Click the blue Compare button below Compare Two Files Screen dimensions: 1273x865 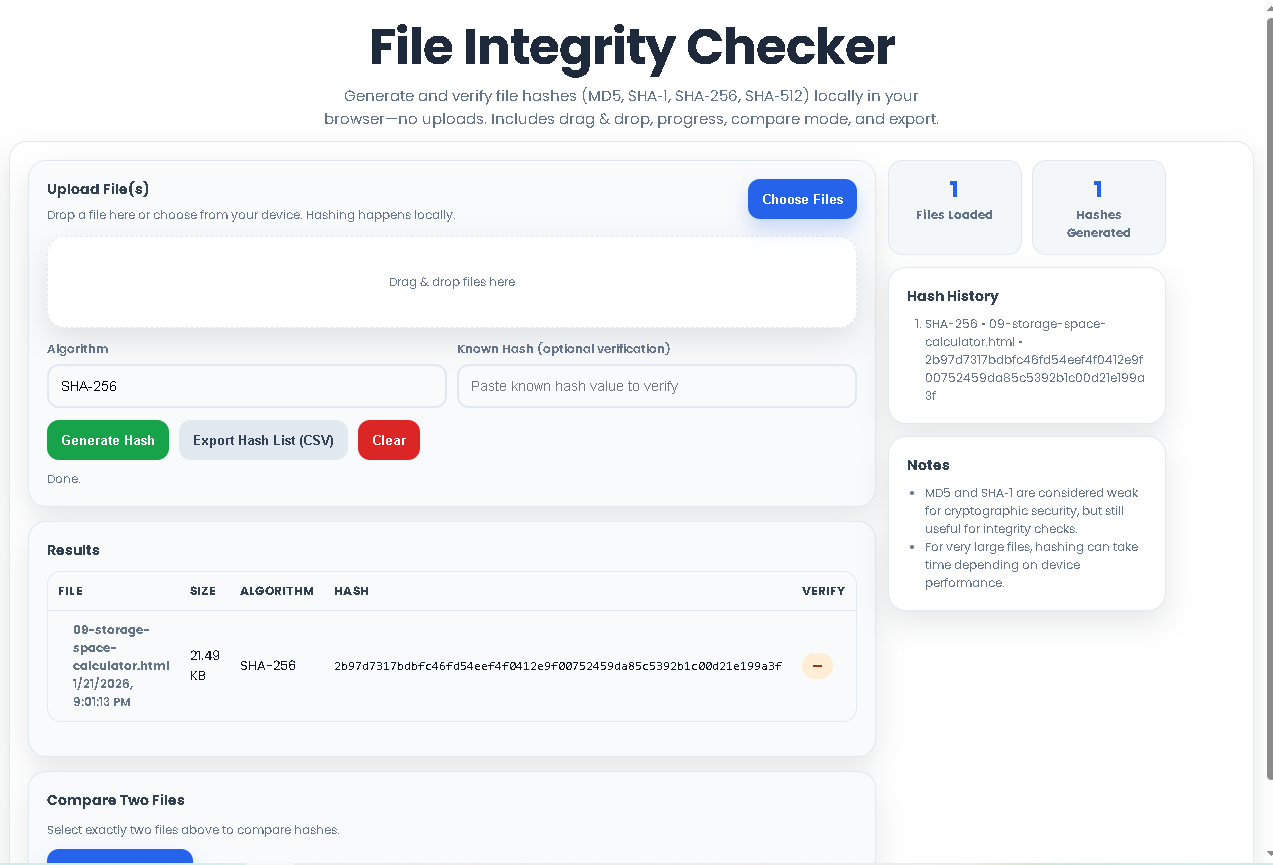click(119, 858)
